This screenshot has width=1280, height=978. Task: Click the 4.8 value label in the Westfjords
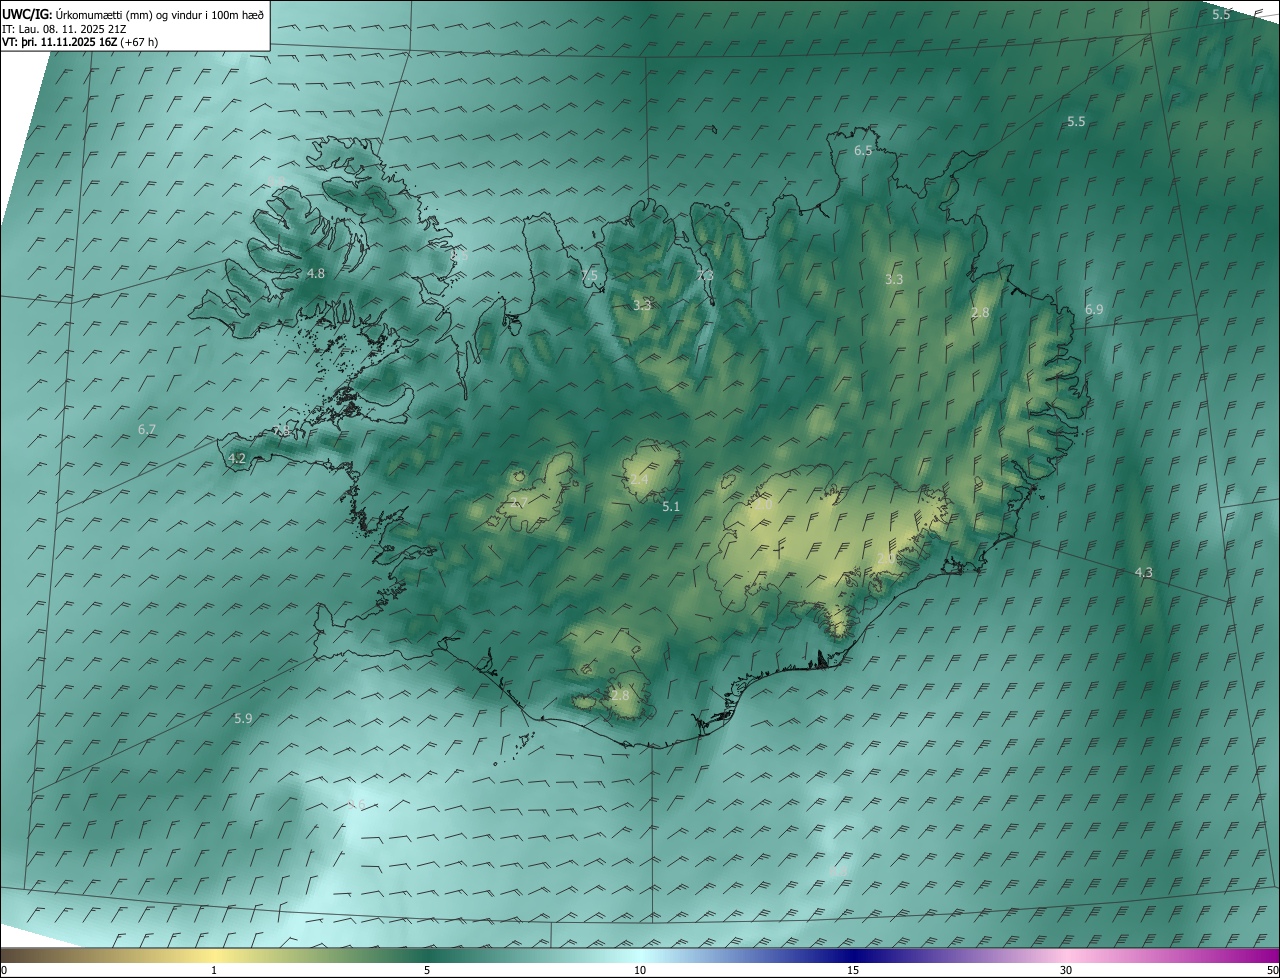click(x=316, y=273)
